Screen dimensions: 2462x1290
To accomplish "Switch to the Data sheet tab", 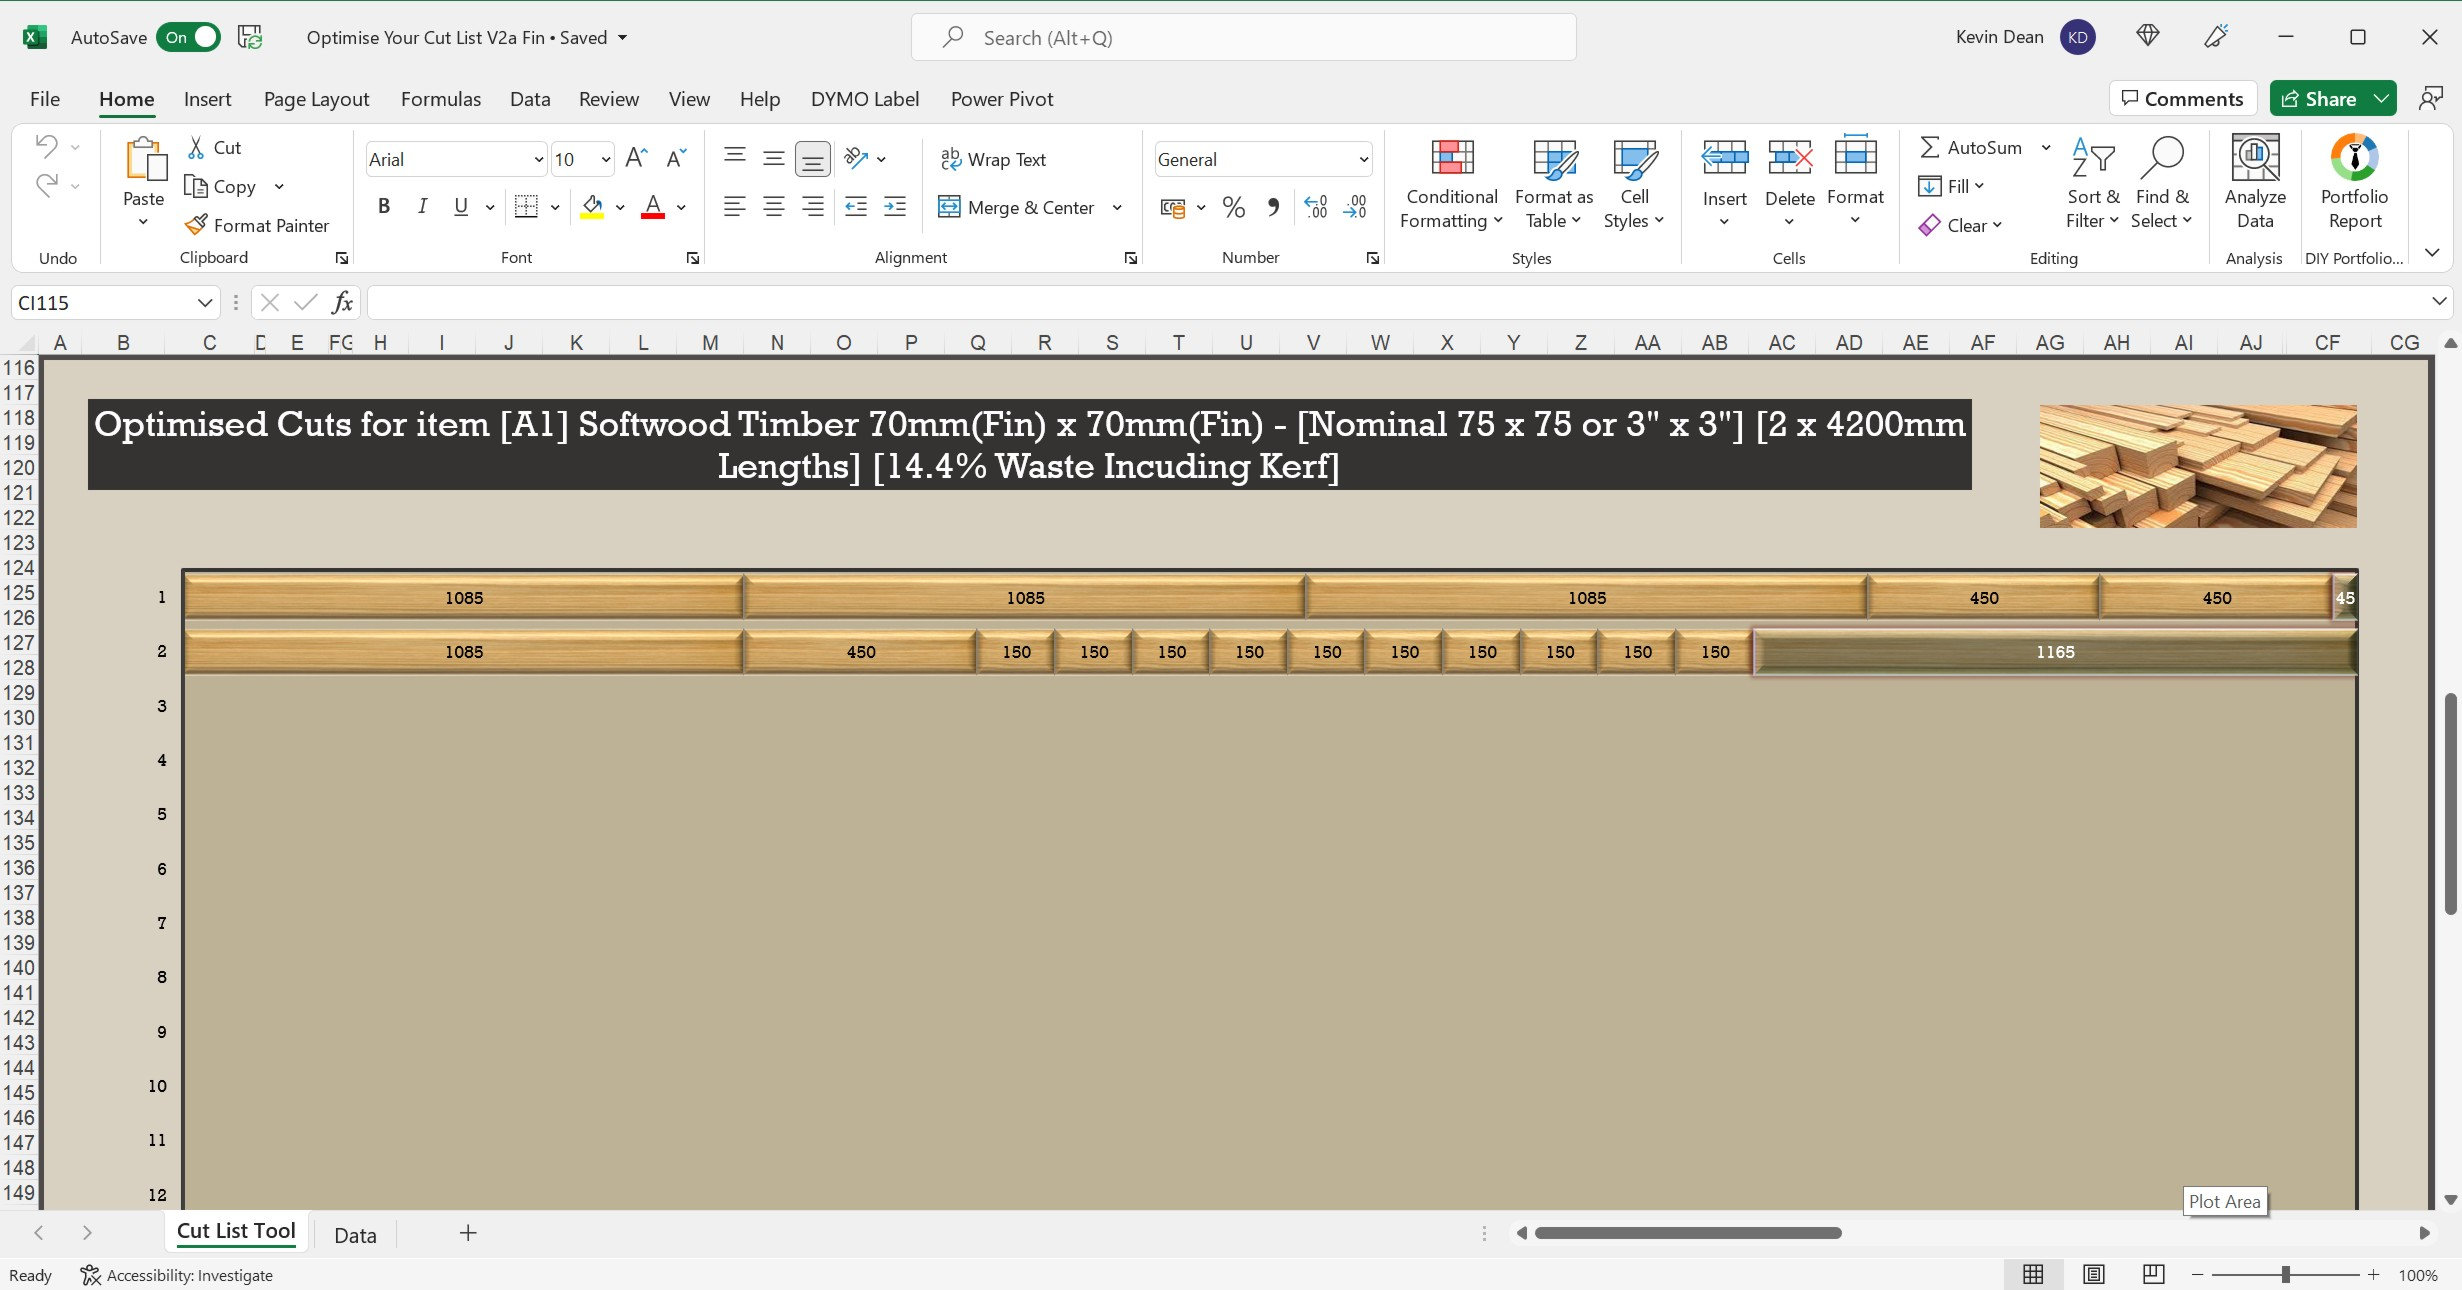I will (354, 1234).
